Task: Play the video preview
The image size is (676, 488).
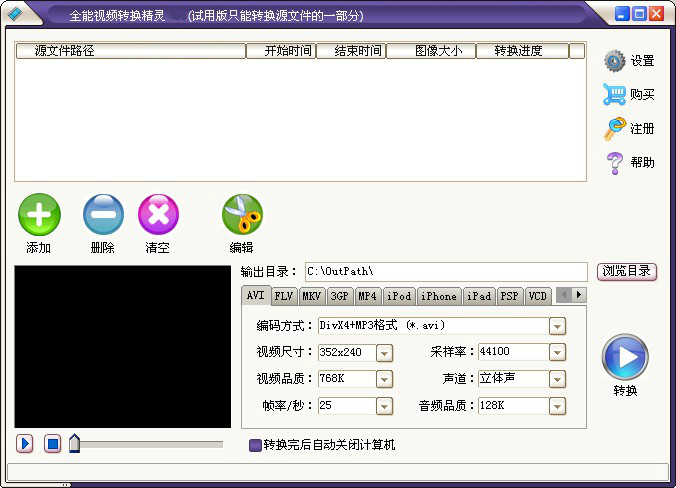Action: coord(25,444)
